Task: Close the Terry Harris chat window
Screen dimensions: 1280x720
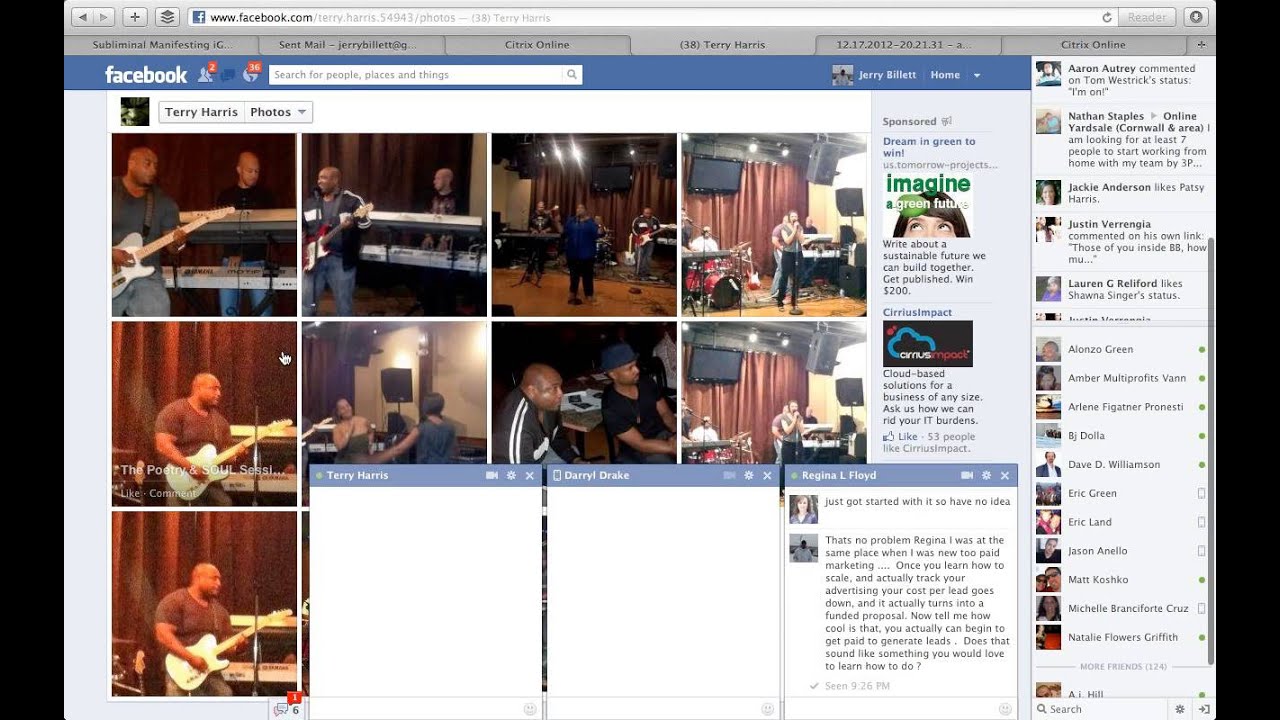Action: click(530, 476)
